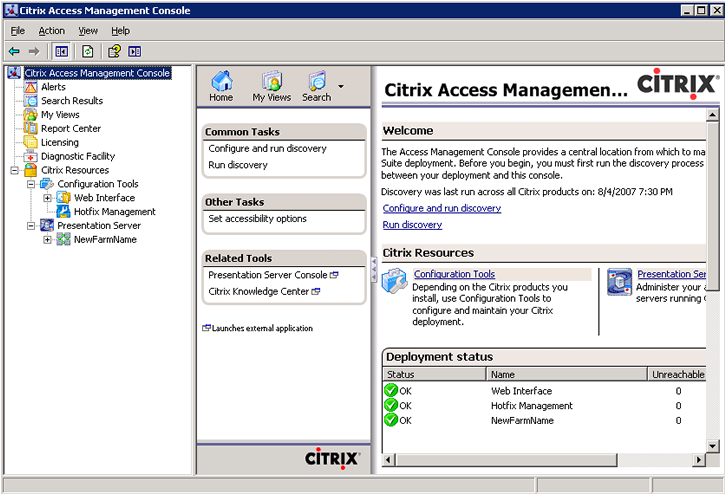Click the vertical scrollbar up arrow

click(713, 114)
